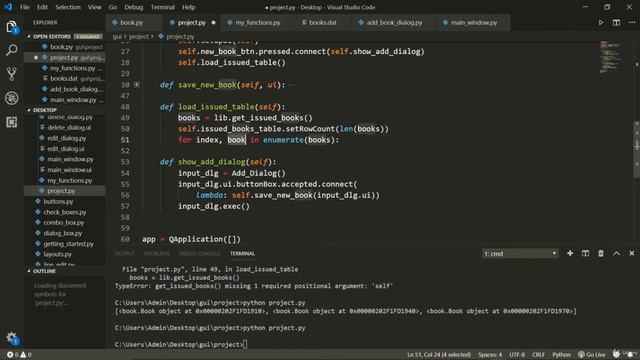Open the Selection menu
Image resolution: width=640 pixels, height=360 pixels.
tap(68, 7)
